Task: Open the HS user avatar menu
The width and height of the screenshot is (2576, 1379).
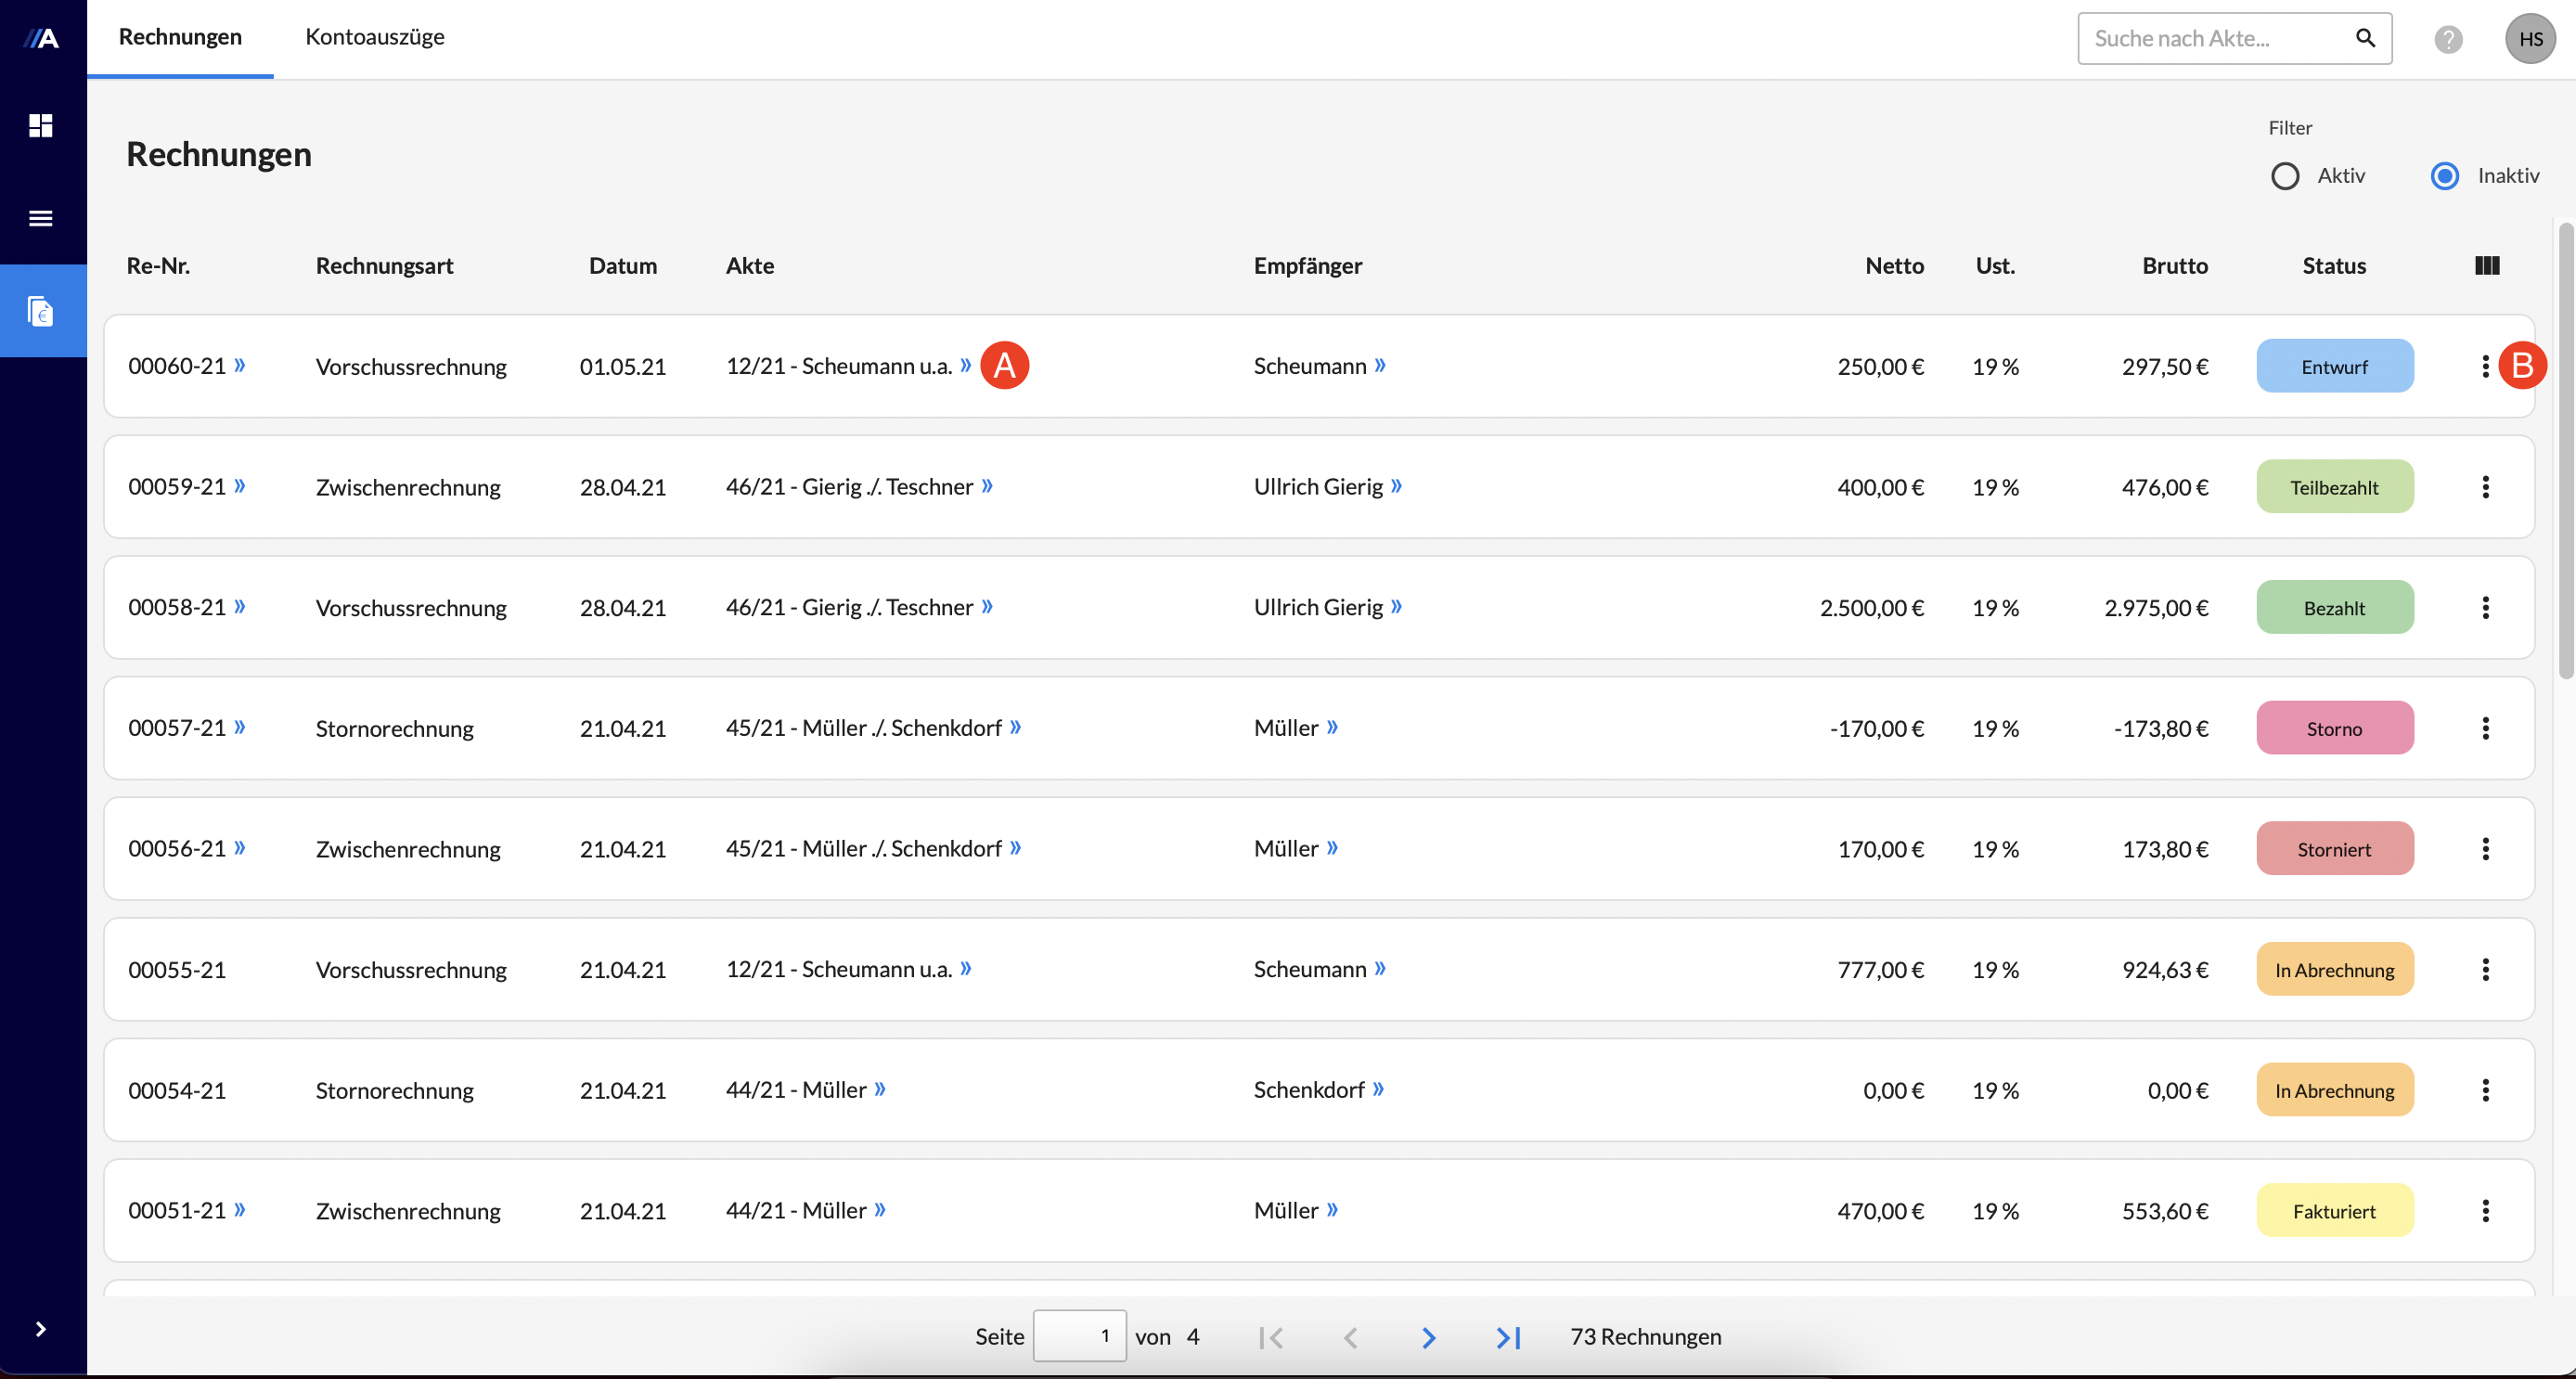Action: point(2530,39)
